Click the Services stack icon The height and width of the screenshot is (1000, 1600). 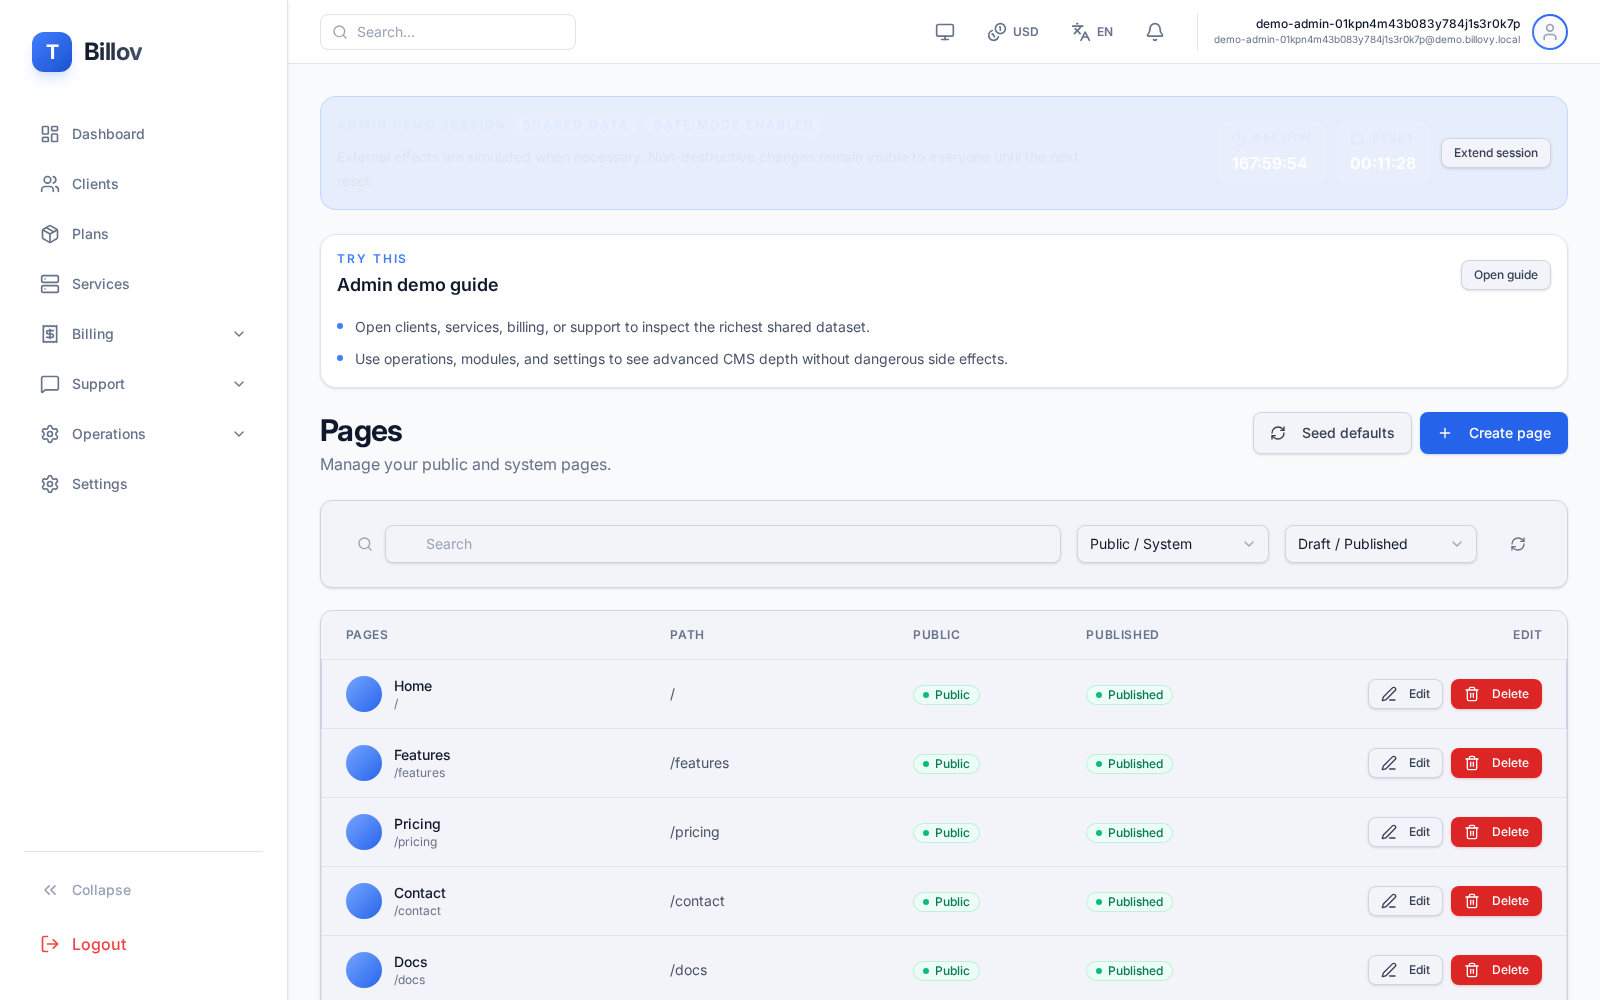click(x=50, y=284)
